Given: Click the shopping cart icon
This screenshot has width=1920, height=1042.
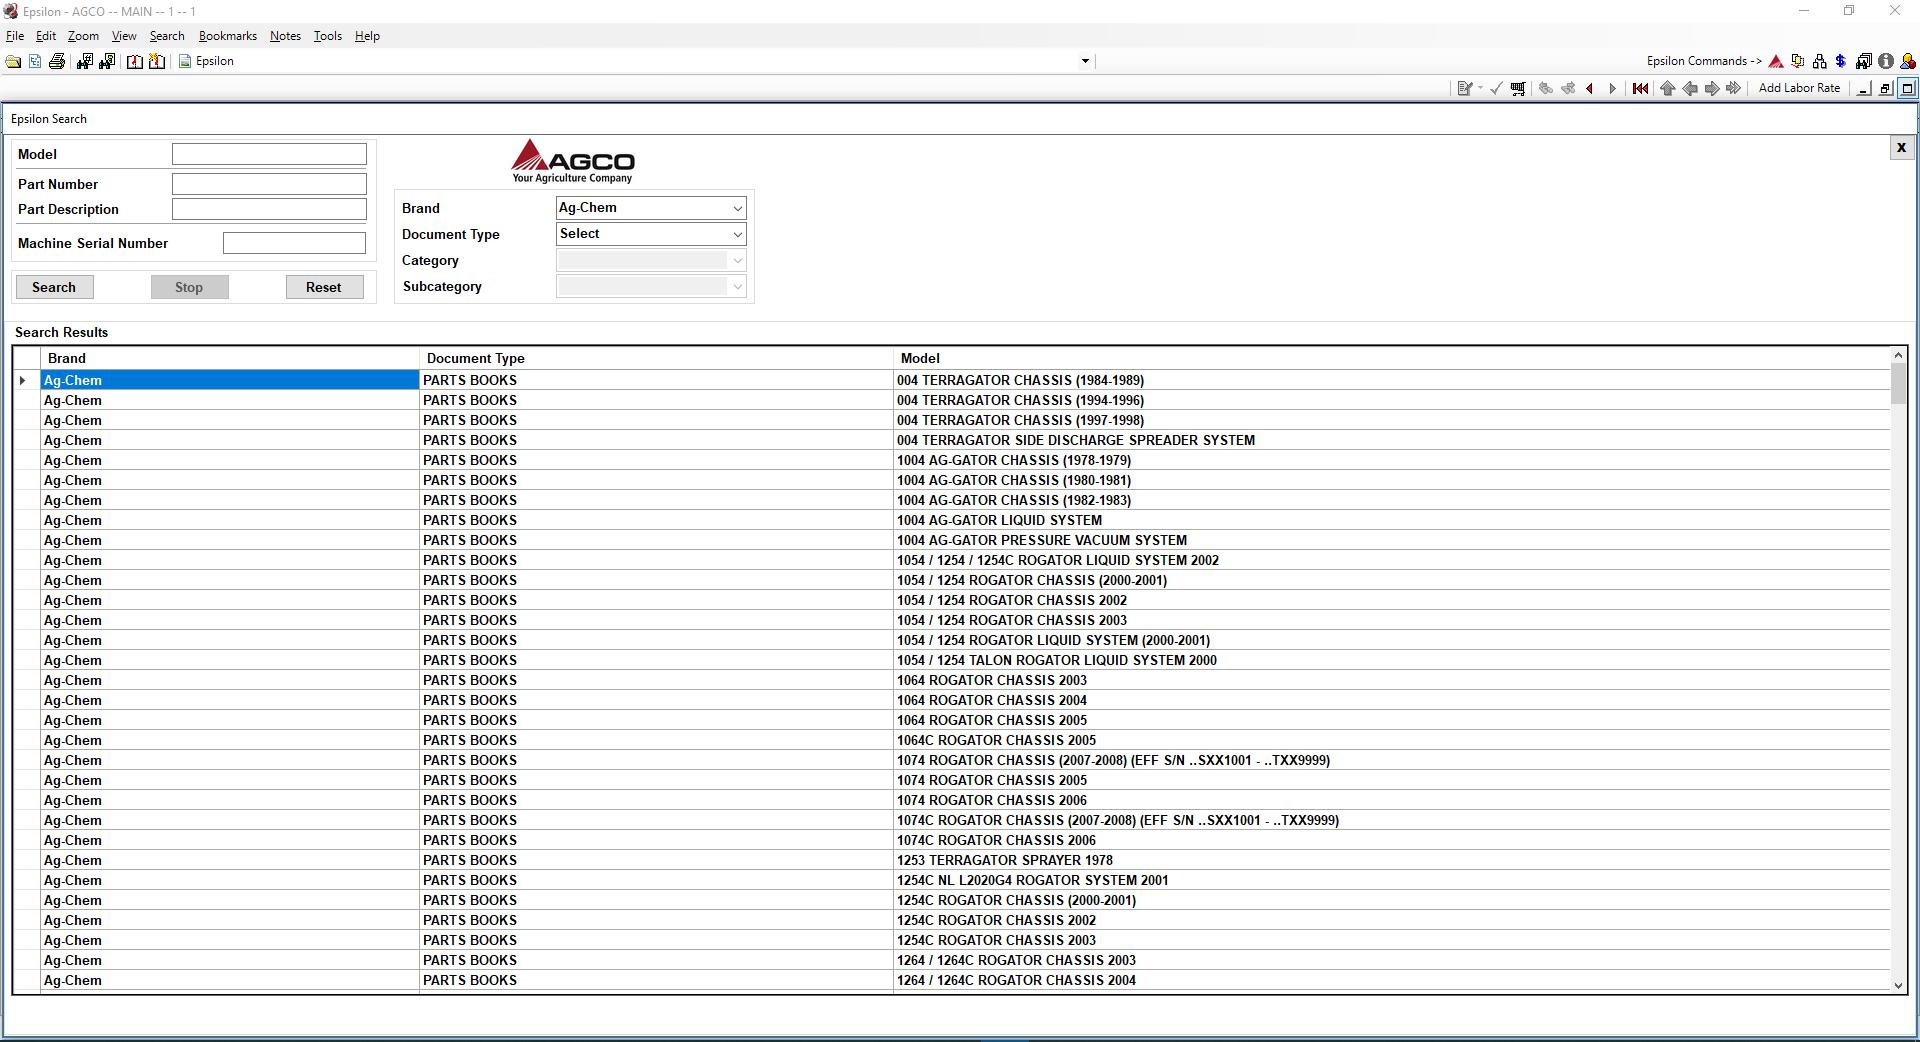Looking at the screenshot, I should click(x=1518, y=89).
